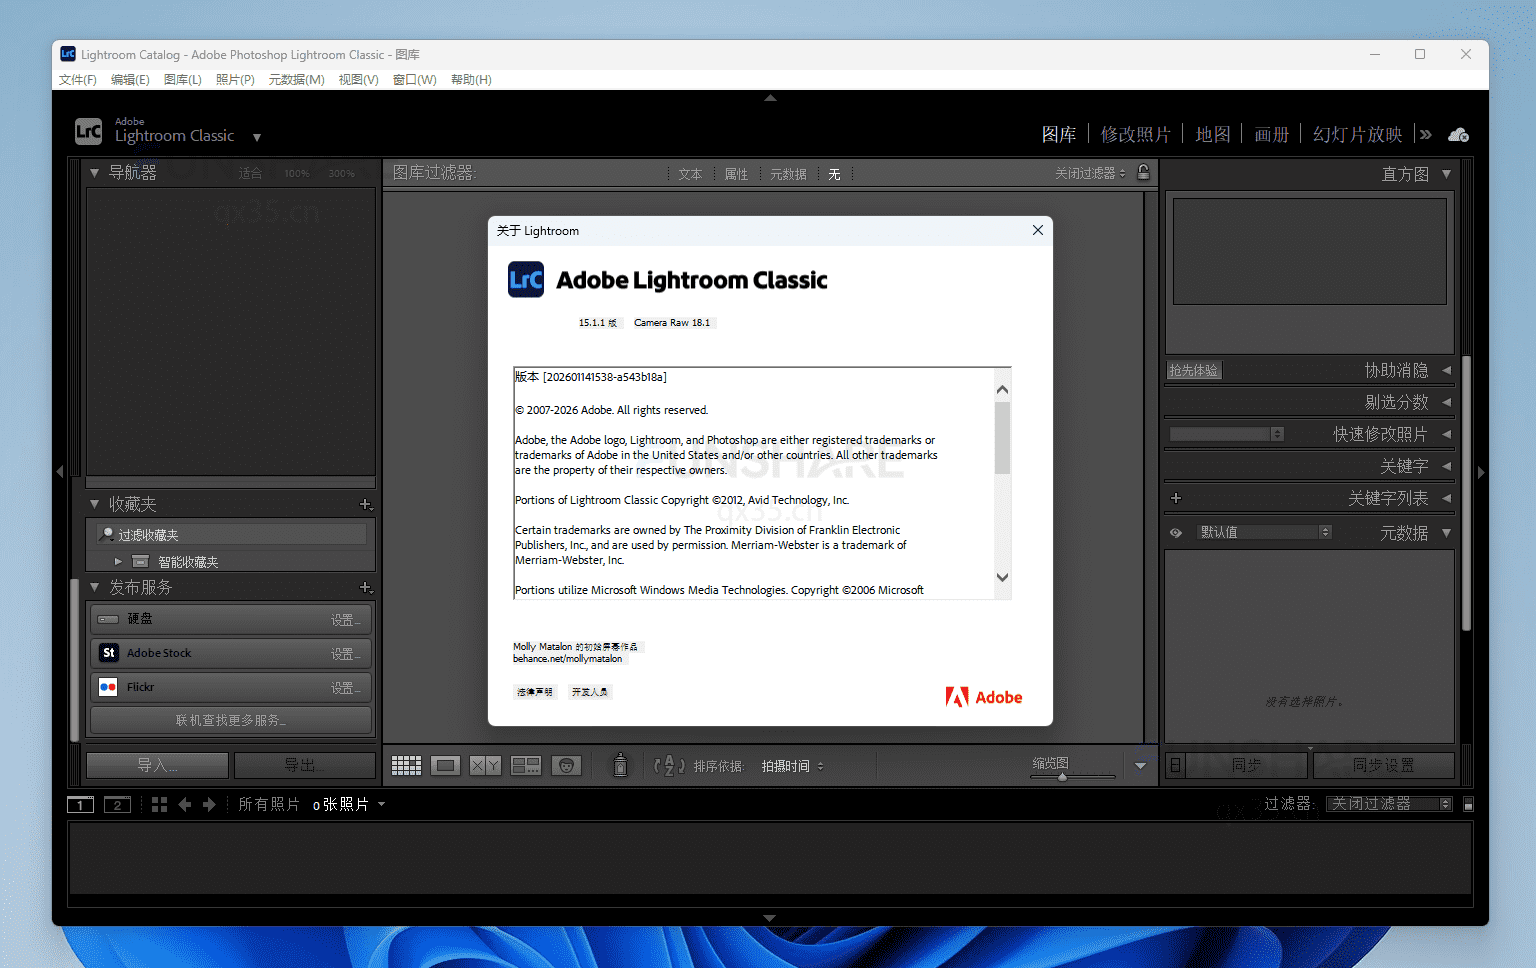
Task: Open 照片(P) menu
Action: pos(235,80)
